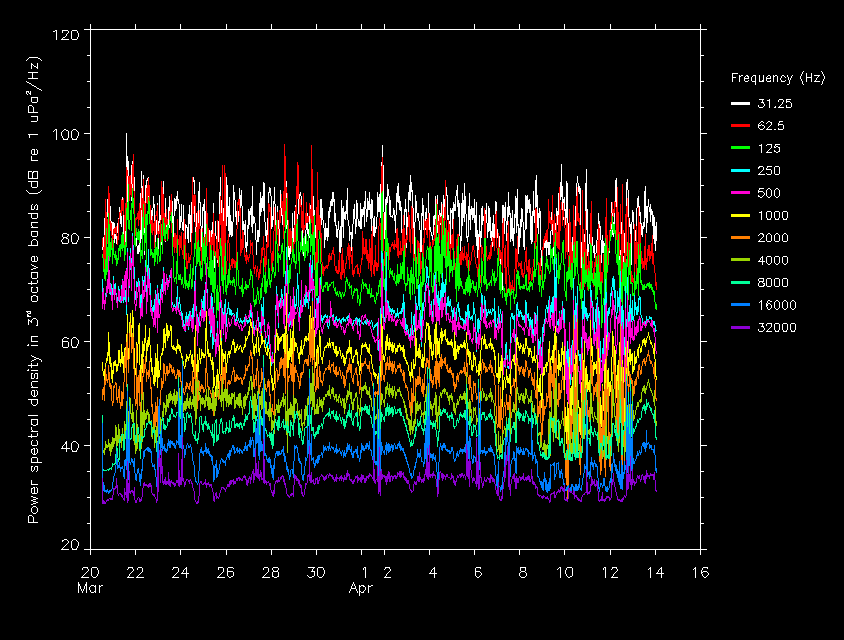Click the 120 tick label on y-axis
The height and width of the screenshot is (640, 844).
(x=66, y=34)
